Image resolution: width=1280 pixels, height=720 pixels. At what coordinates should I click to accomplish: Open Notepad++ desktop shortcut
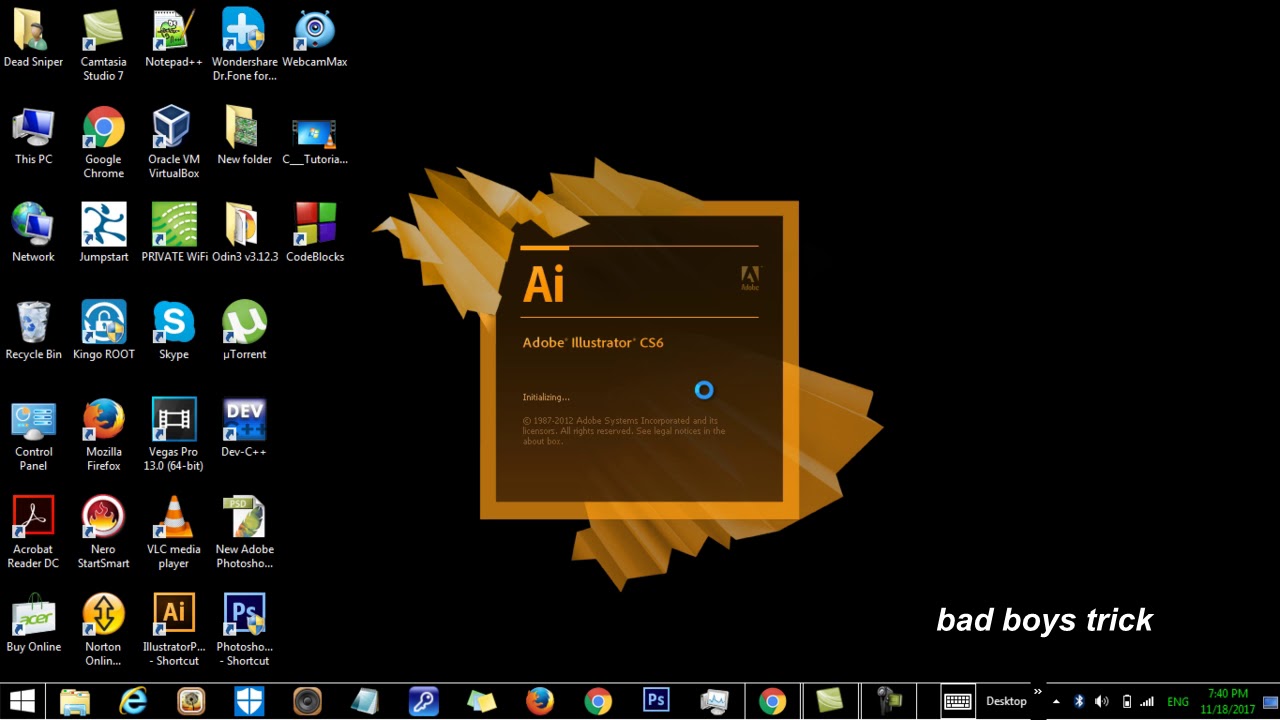174,38
